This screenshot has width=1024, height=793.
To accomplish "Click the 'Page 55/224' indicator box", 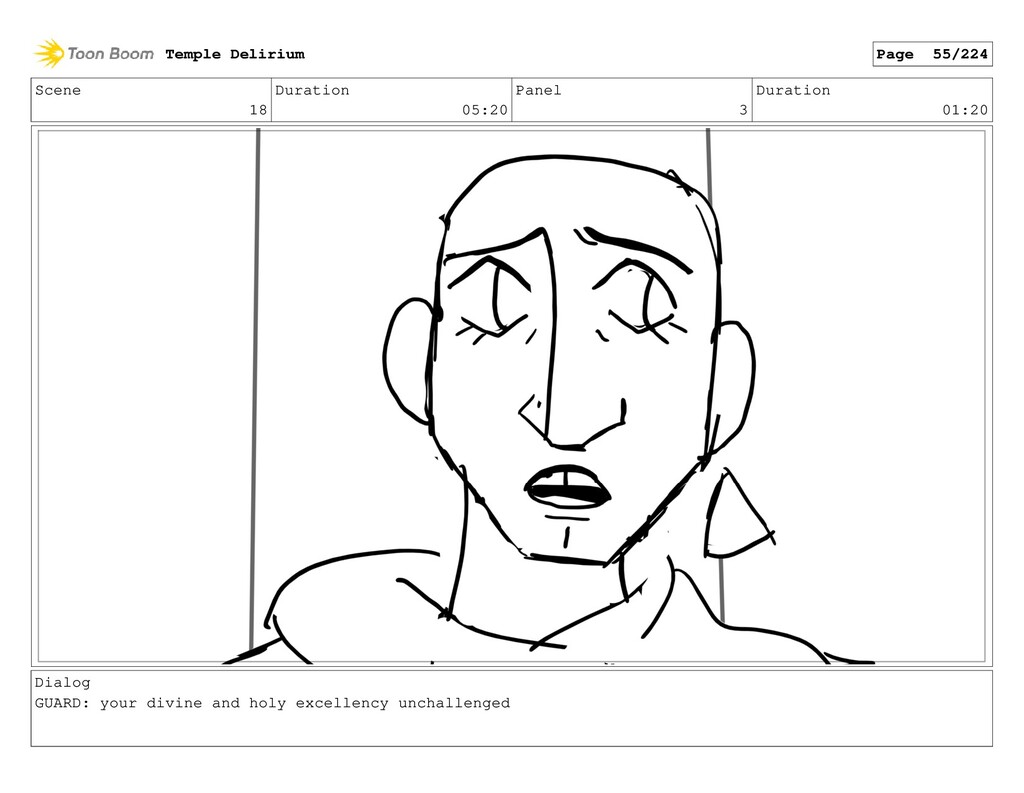I will [932, 54].
